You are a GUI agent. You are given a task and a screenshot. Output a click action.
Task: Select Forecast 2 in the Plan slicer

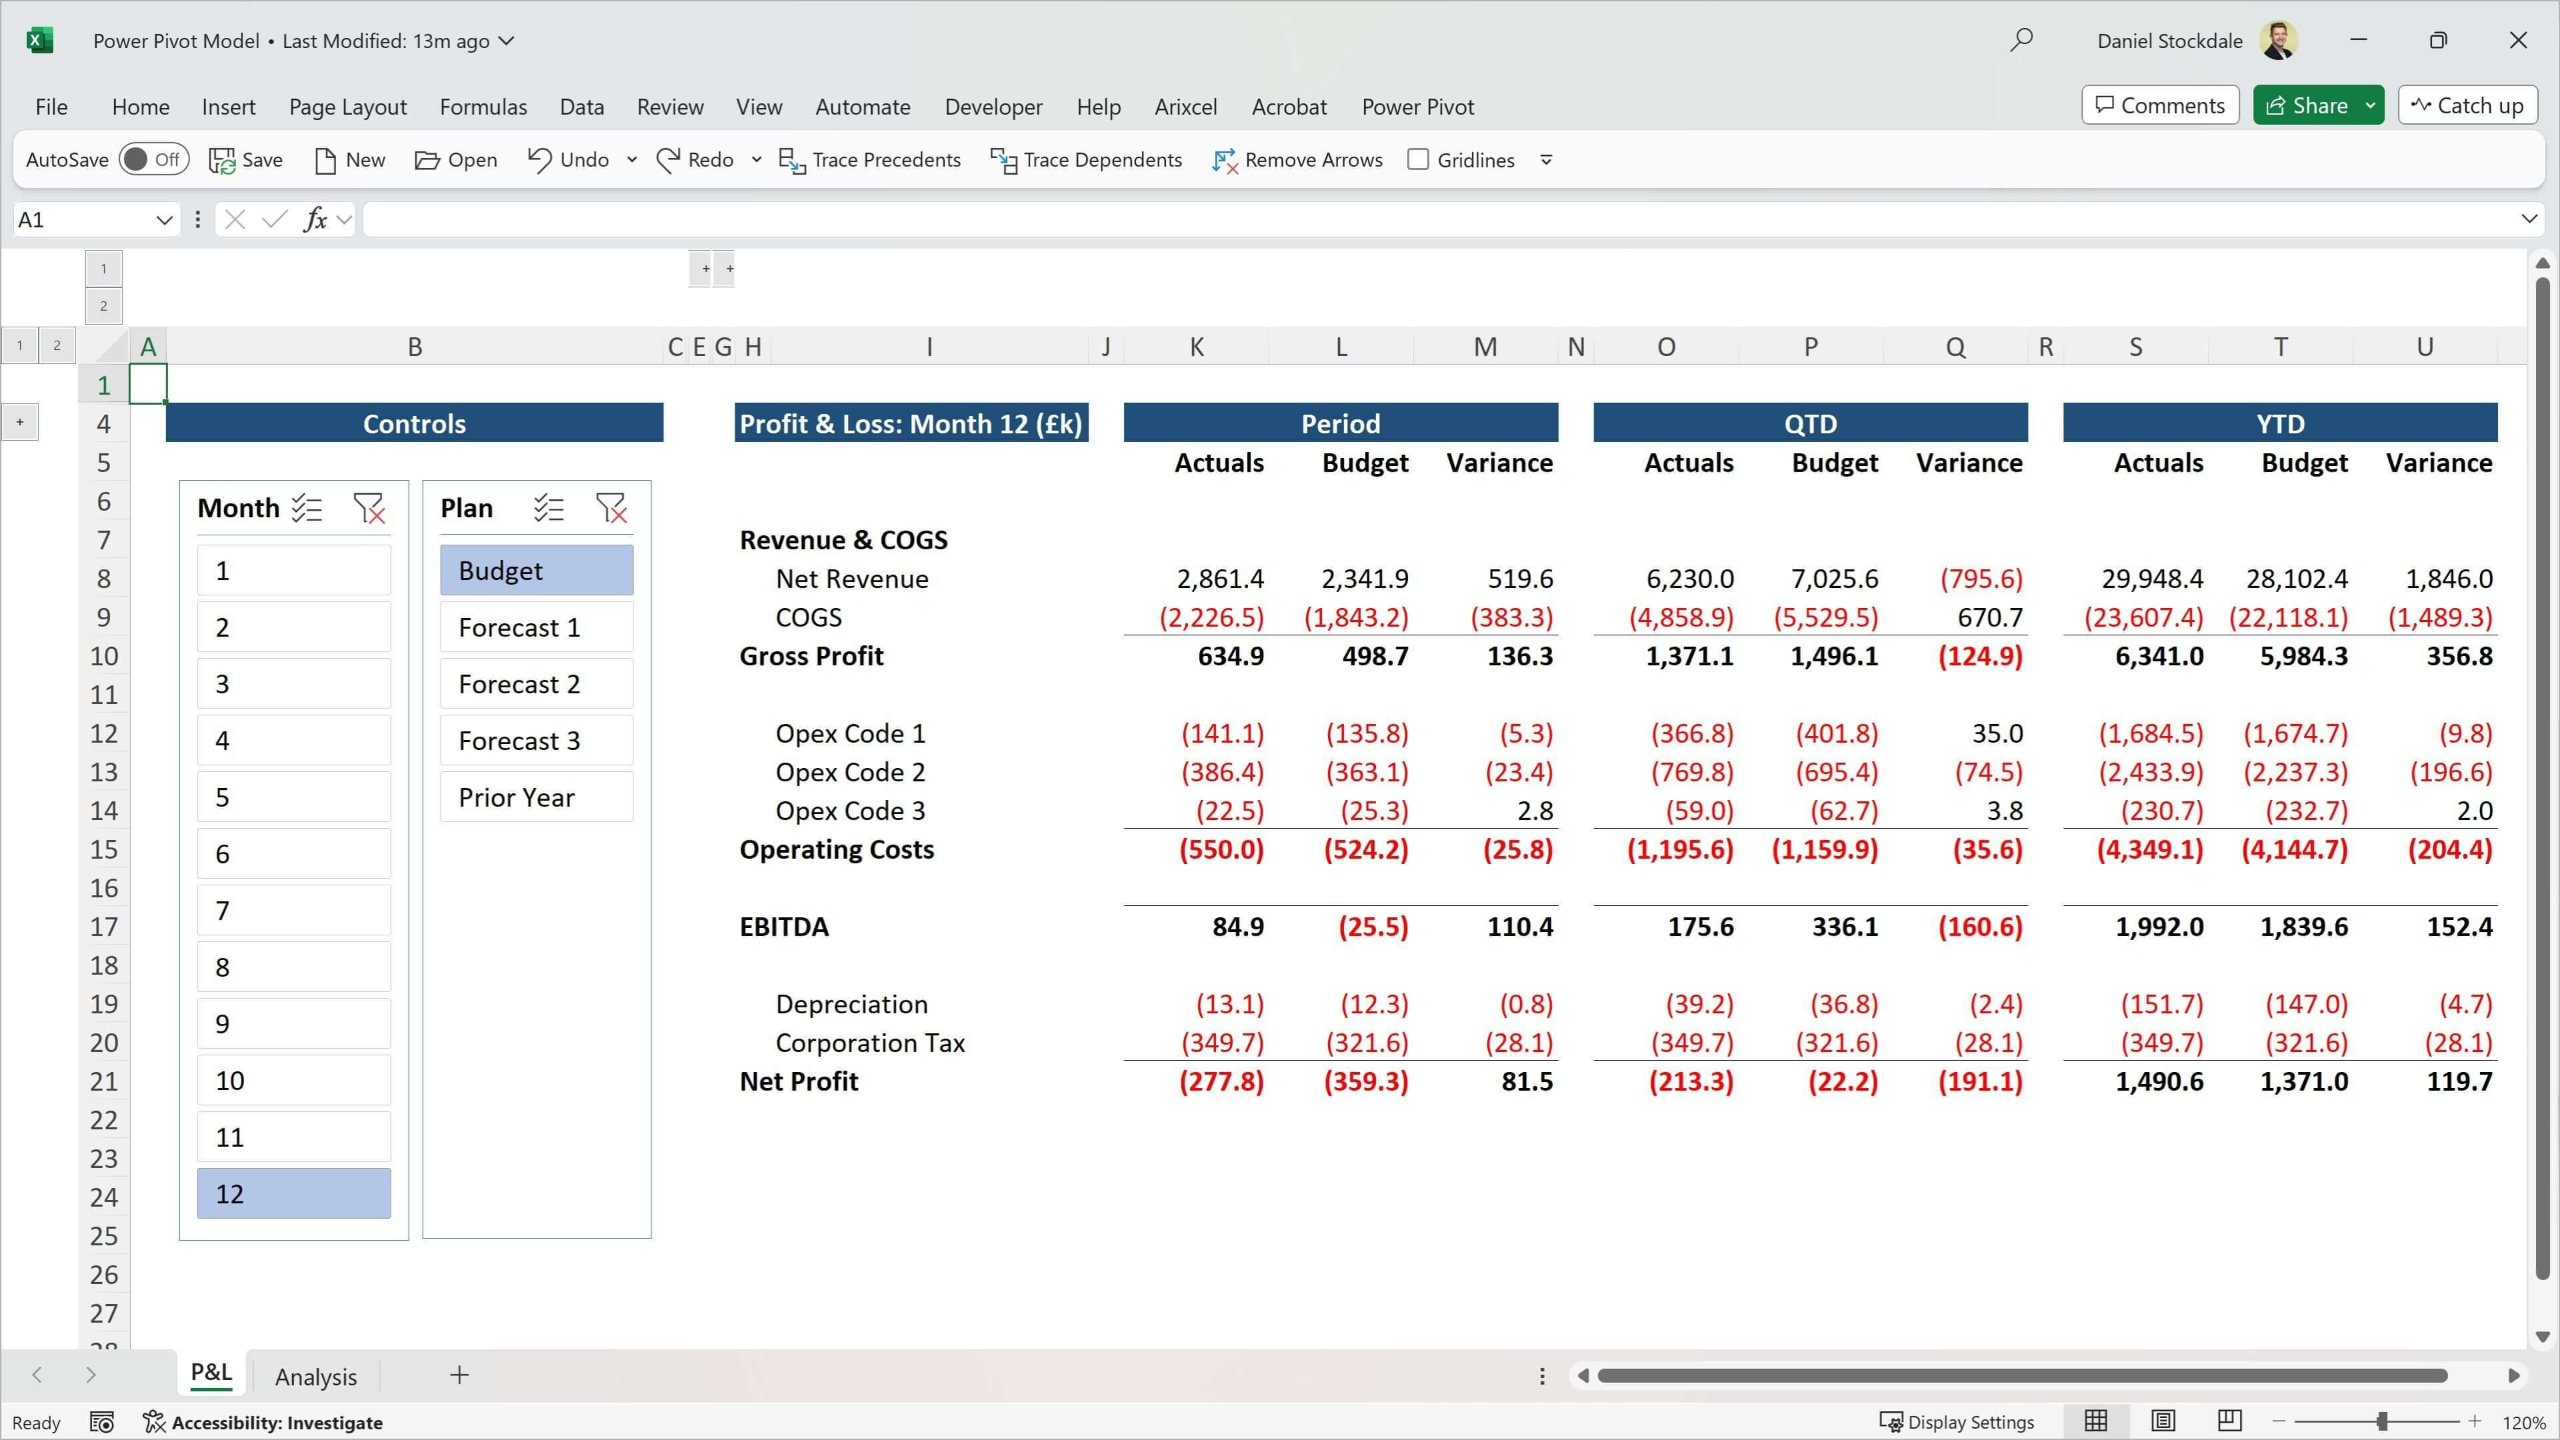536,684
